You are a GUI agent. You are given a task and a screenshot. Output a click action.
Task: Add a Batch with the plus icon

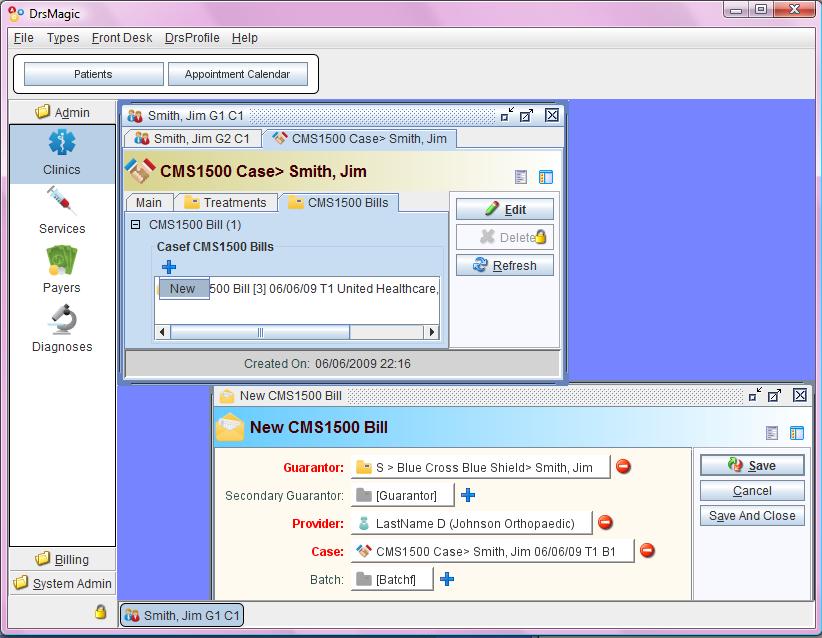click(447, 579)
